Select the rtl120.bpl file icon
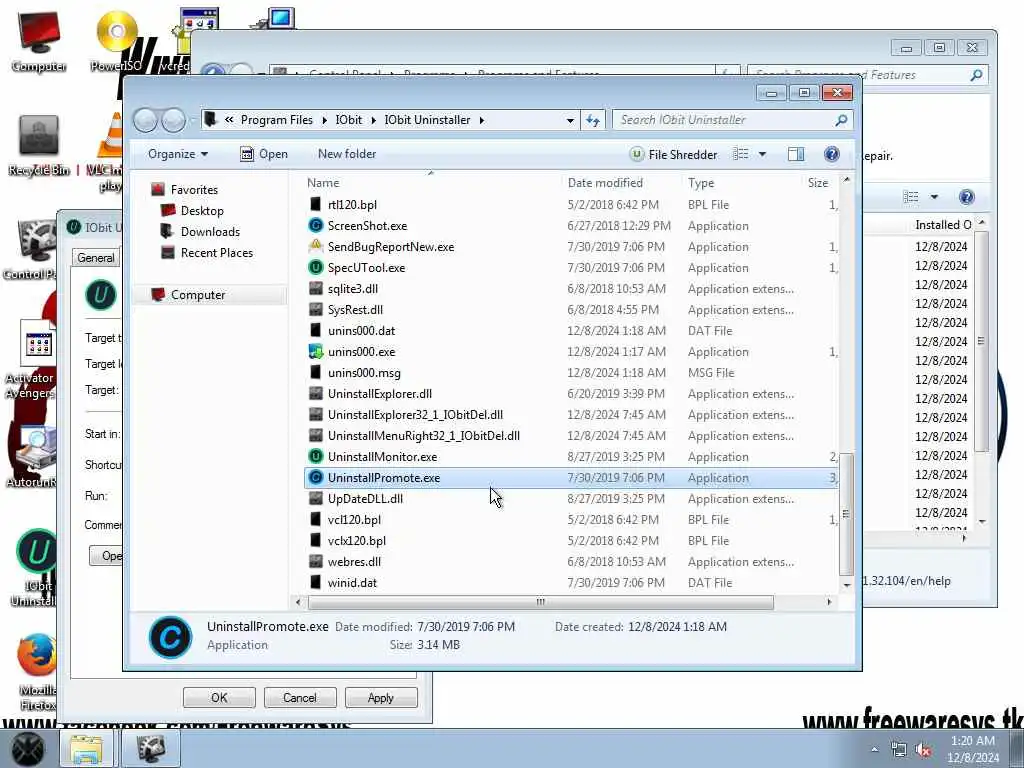The image size is (1024, 768). tap(315, 204)
